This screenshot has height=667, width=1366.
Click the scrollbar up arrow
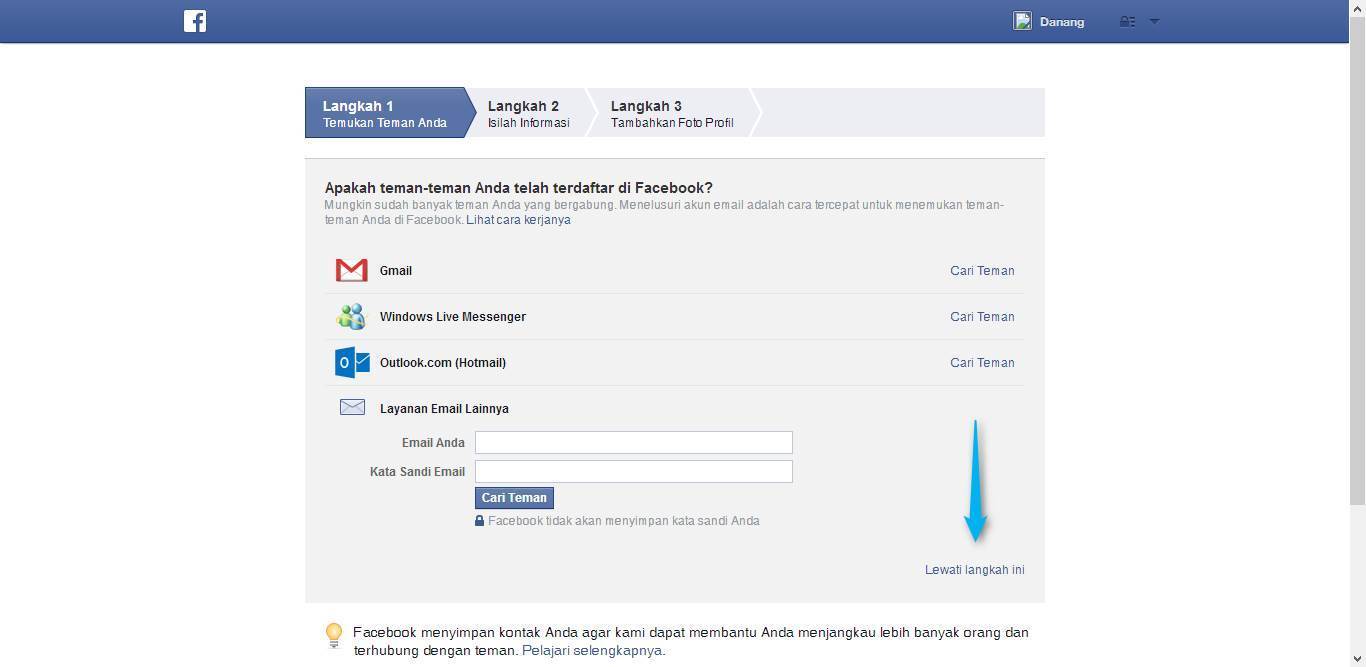point(1358,8)
